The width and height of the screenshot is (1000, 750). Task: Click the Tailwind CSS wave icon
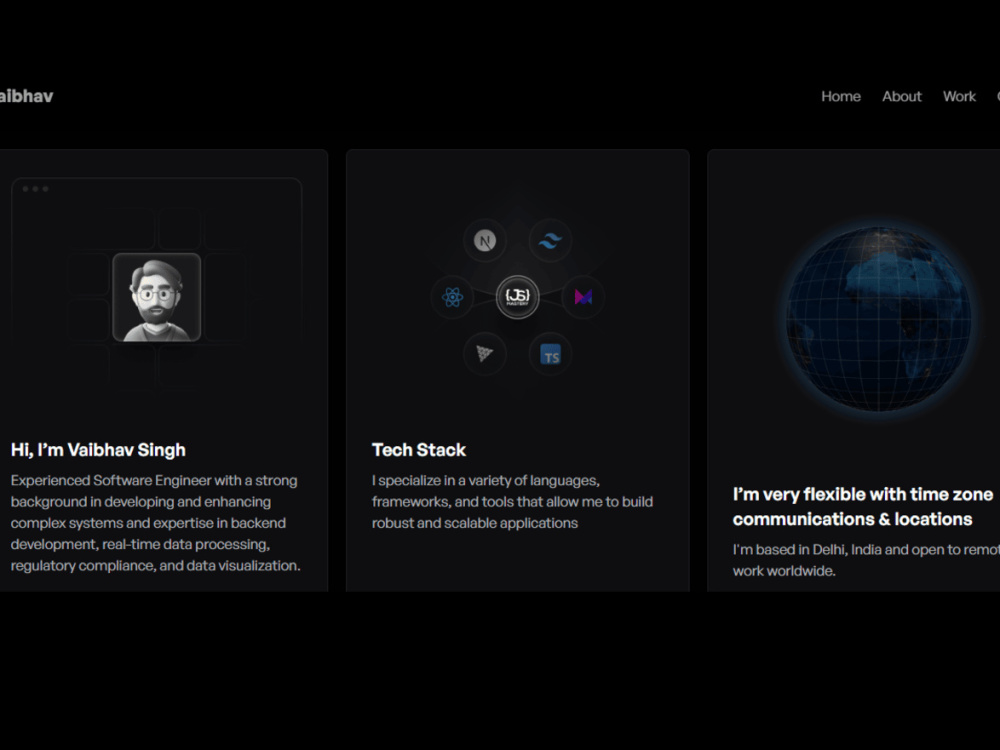coord(550,240)
